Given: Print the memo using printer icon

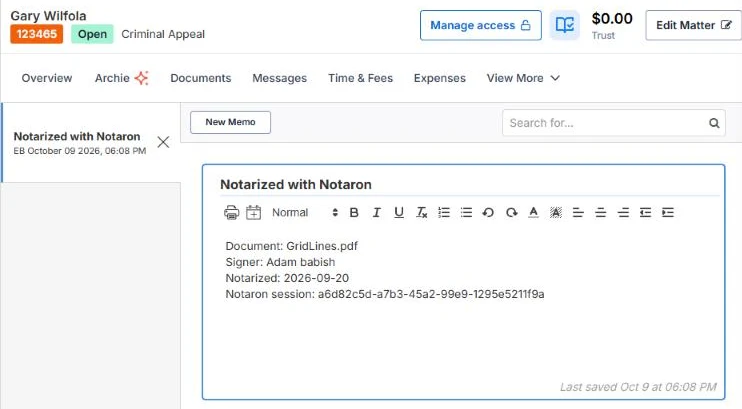Looking at the screenshot, I should 231,213.
